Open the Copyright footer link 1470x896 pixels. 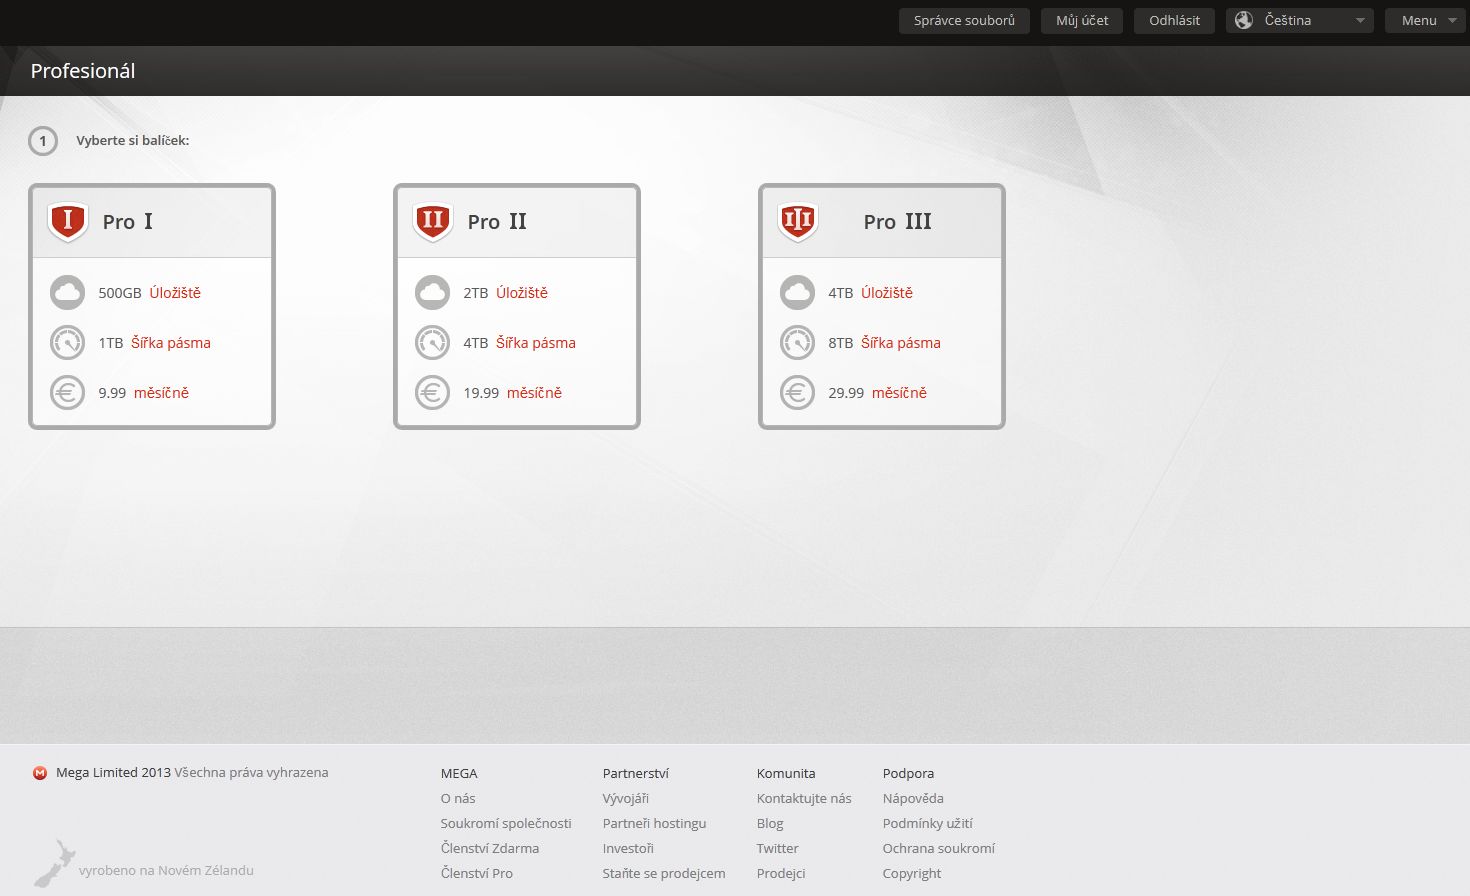[x=912, y=873]
